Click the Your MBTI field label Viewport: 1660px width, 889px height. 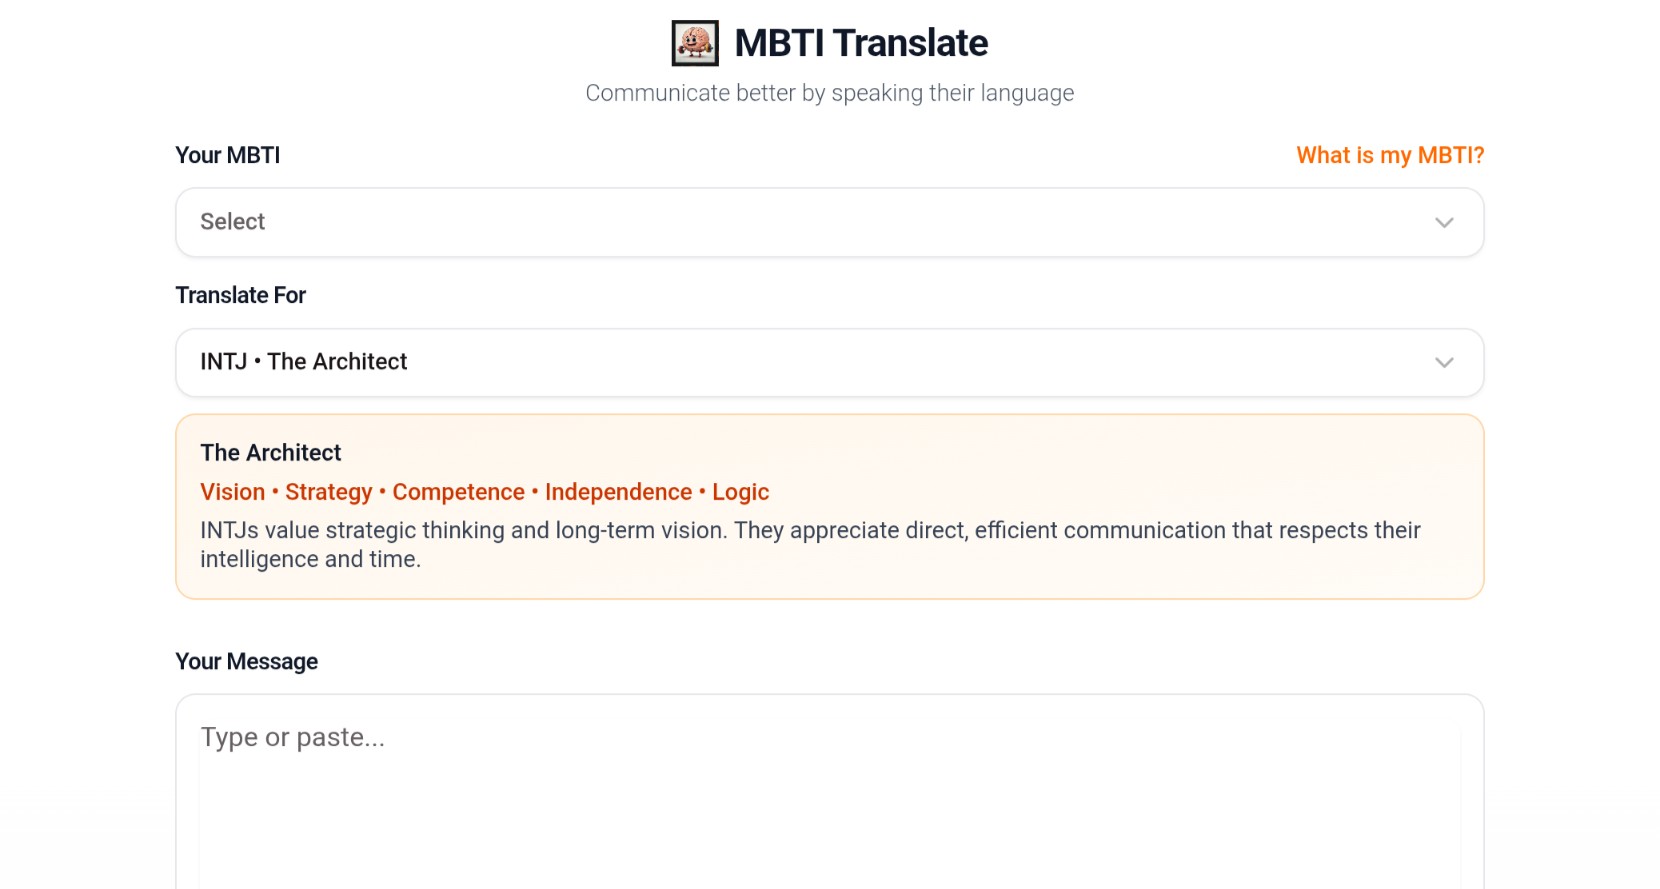(228, 155)
